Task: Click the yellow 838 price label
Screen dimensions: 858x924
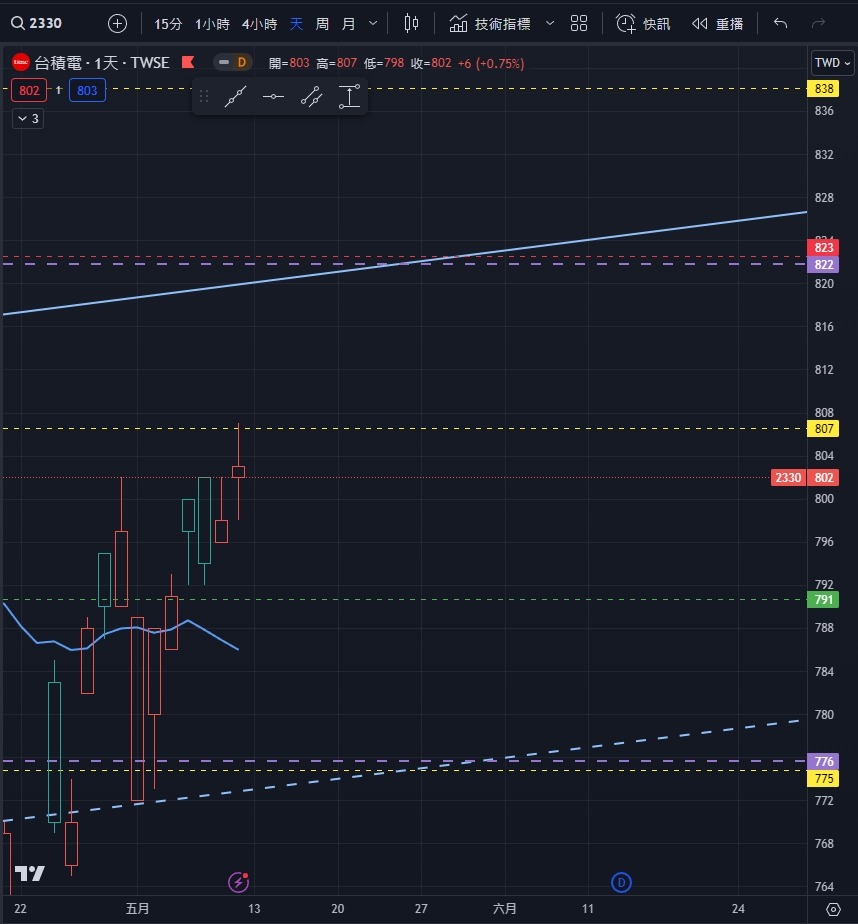Action: (823, 89)
